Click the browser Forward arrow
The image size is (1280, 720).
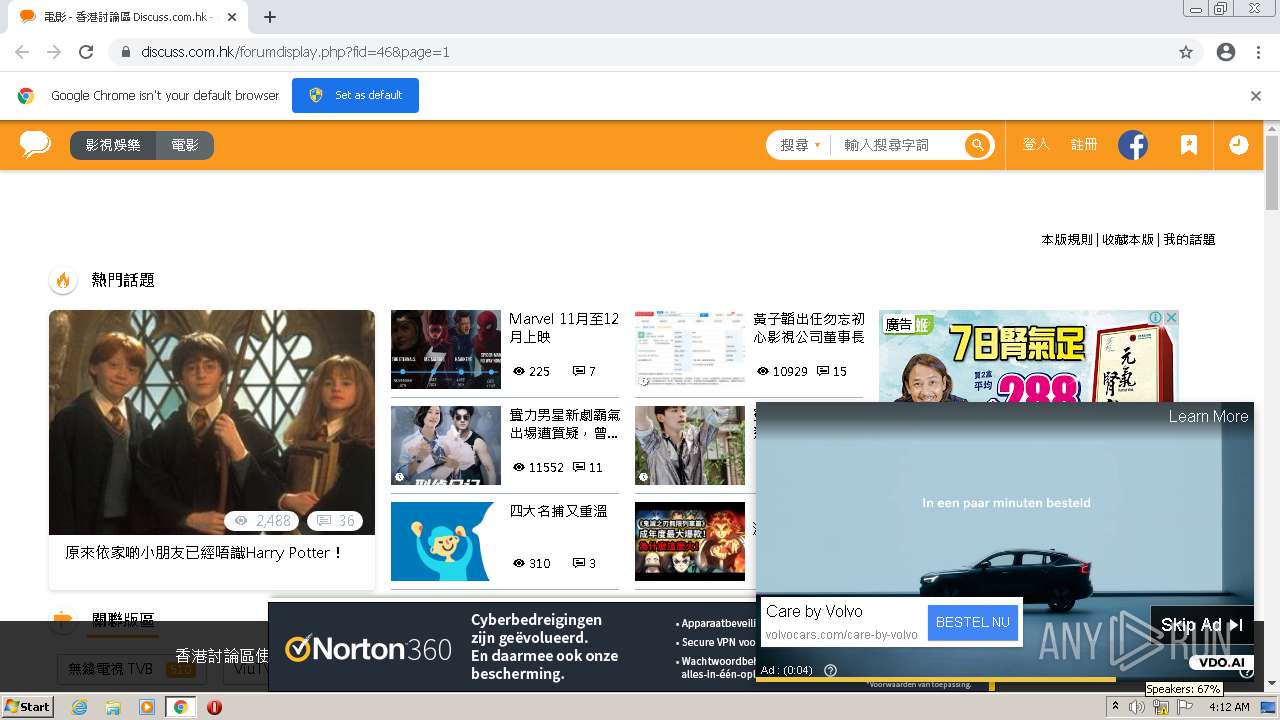click(x=54, y=52)
